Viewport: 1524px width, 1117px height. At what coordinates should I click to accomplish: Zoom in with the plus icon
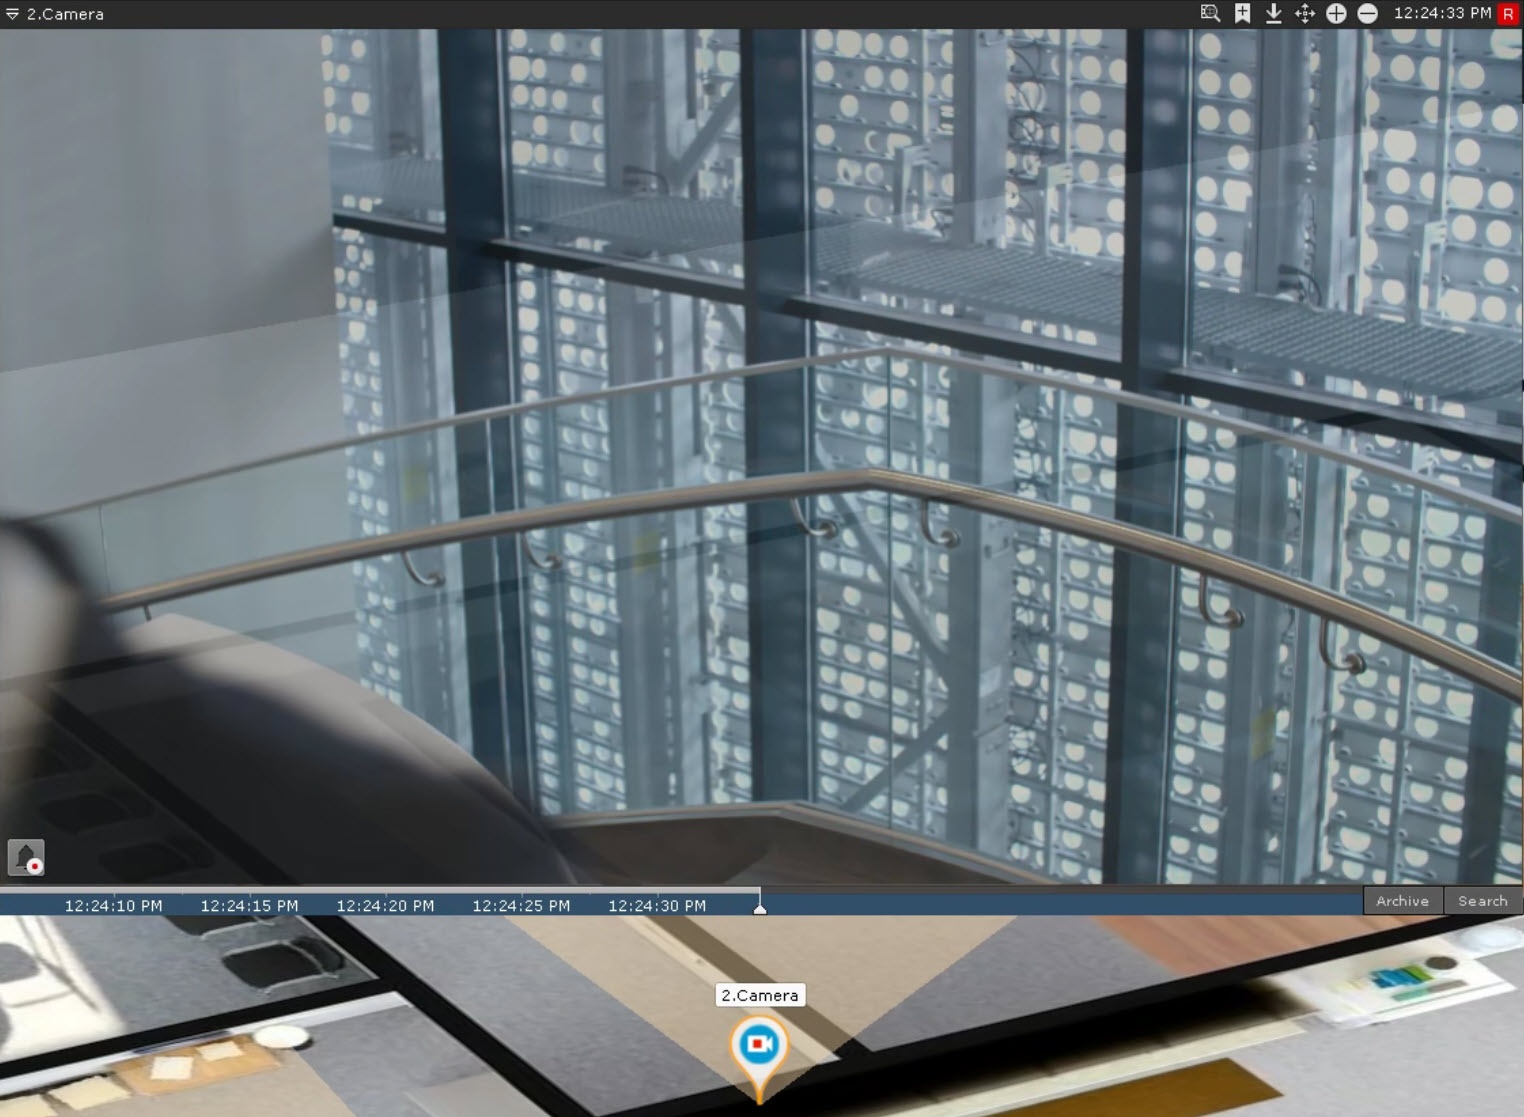pos(1336,14)
